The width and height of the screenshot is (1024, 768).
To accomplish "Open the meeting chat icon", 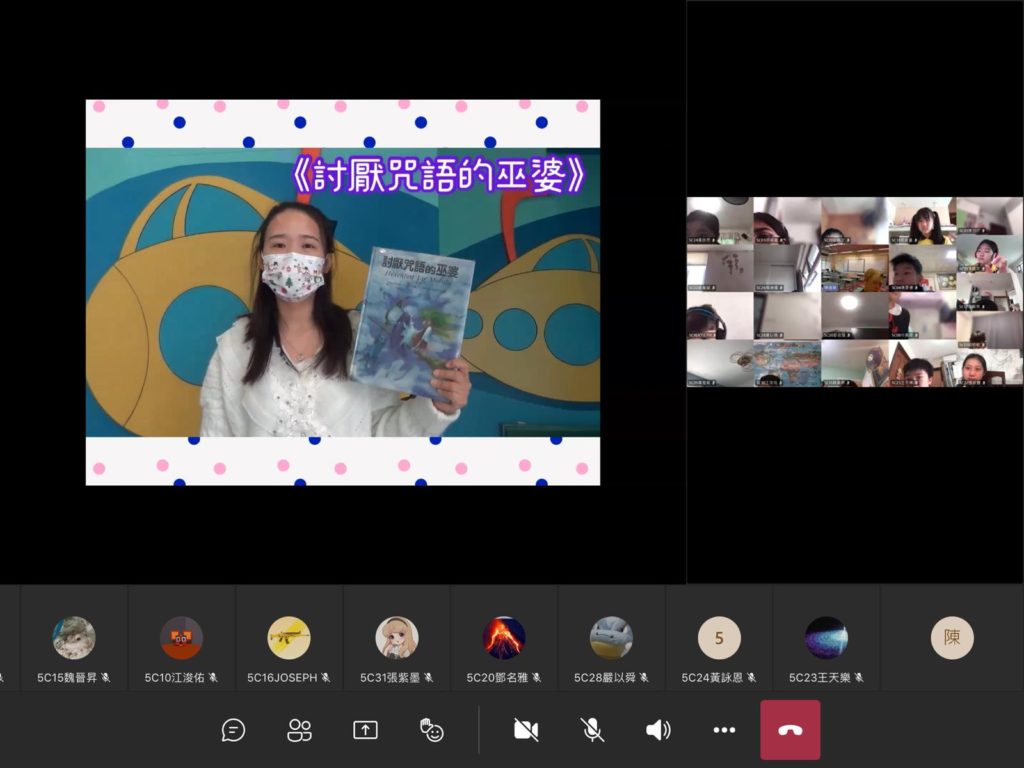I will (x=233, y=730).
